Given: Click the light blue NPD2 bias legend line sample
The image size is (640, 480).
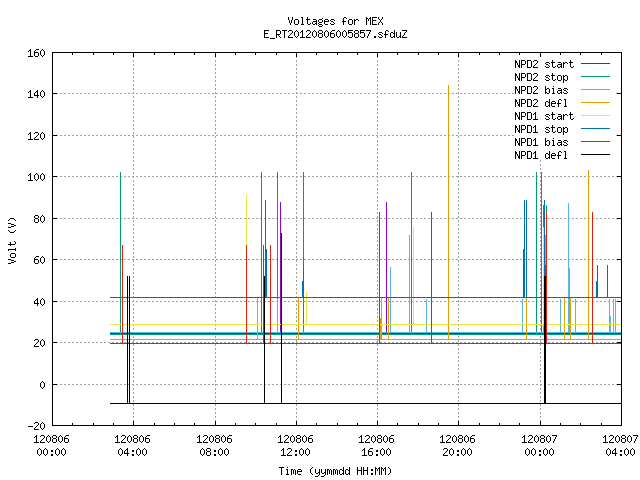Looking at the screenshot, I should [595, 90].
